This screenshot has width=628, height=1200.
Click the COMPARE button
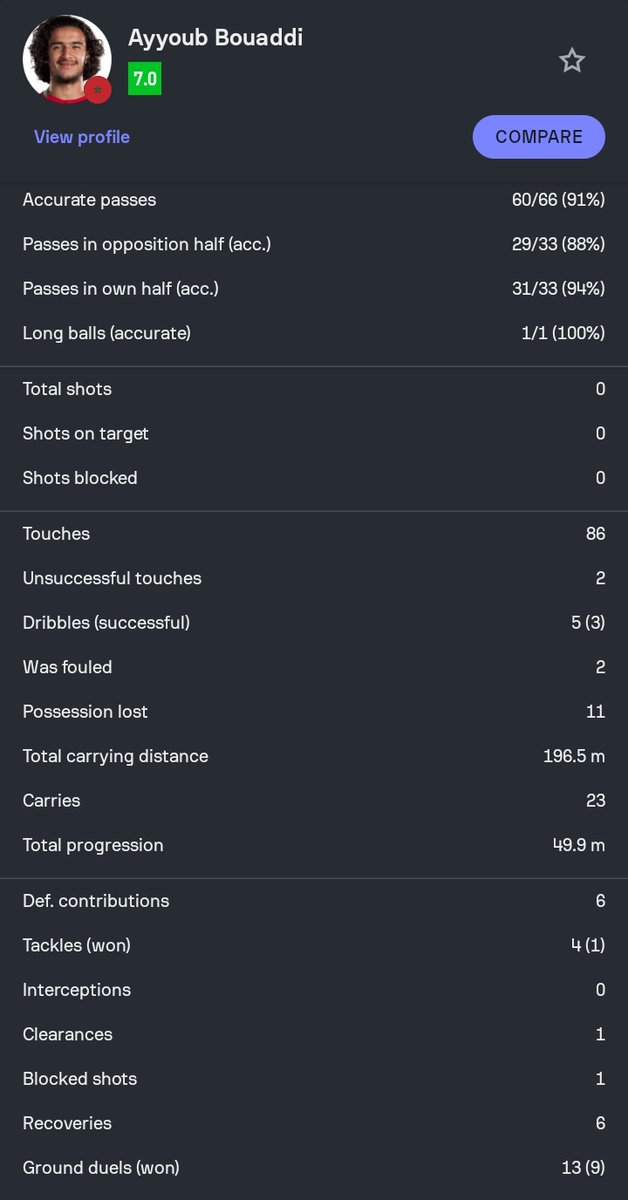539,137
